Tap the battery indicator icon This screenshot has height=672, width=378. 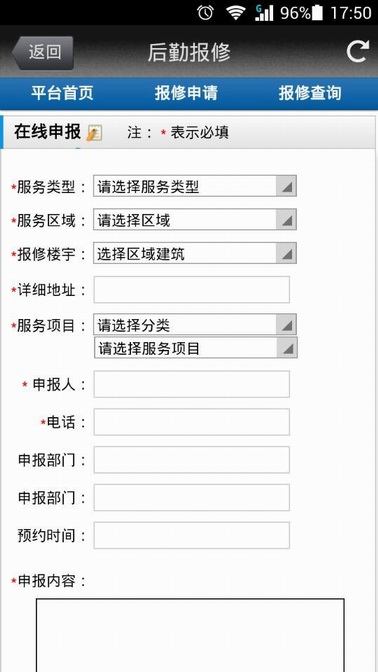point(317,13)
